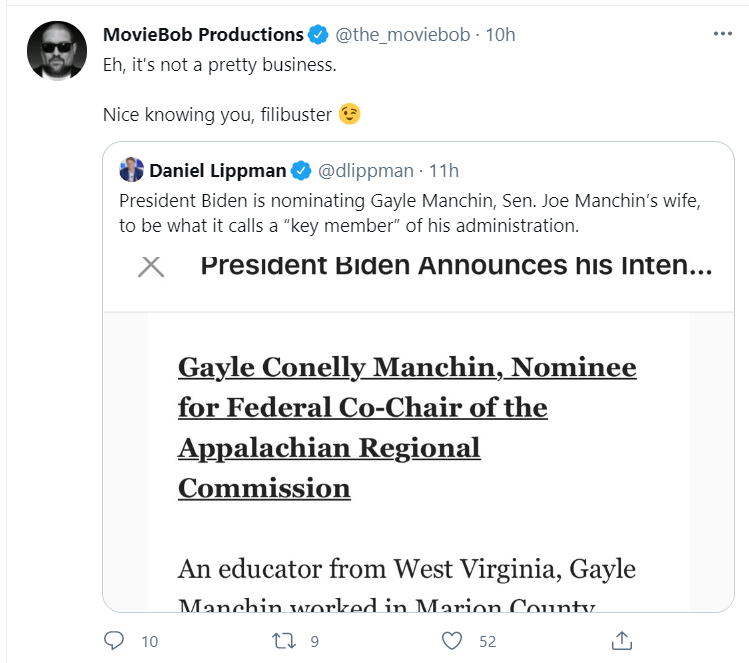Open the MovieBob Productions profile name
The height and width of the screenshot is (663, 749).
click(203, 35)
